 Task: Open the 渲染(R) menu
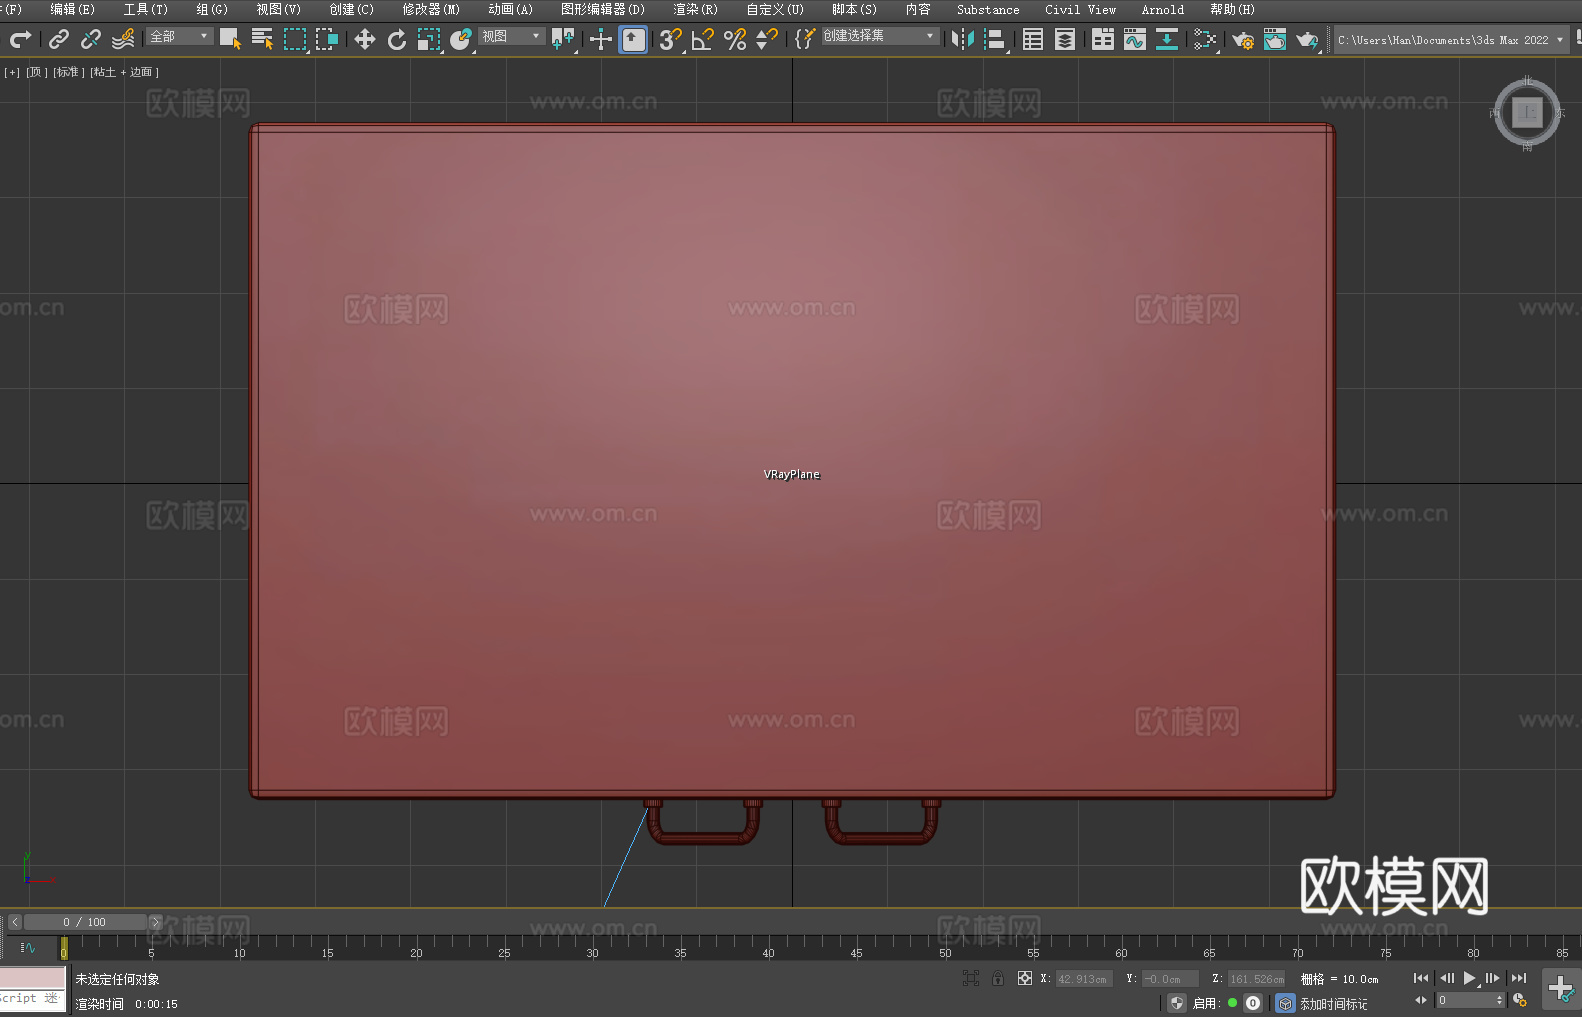pyautogui.click(x=695, y=9)
